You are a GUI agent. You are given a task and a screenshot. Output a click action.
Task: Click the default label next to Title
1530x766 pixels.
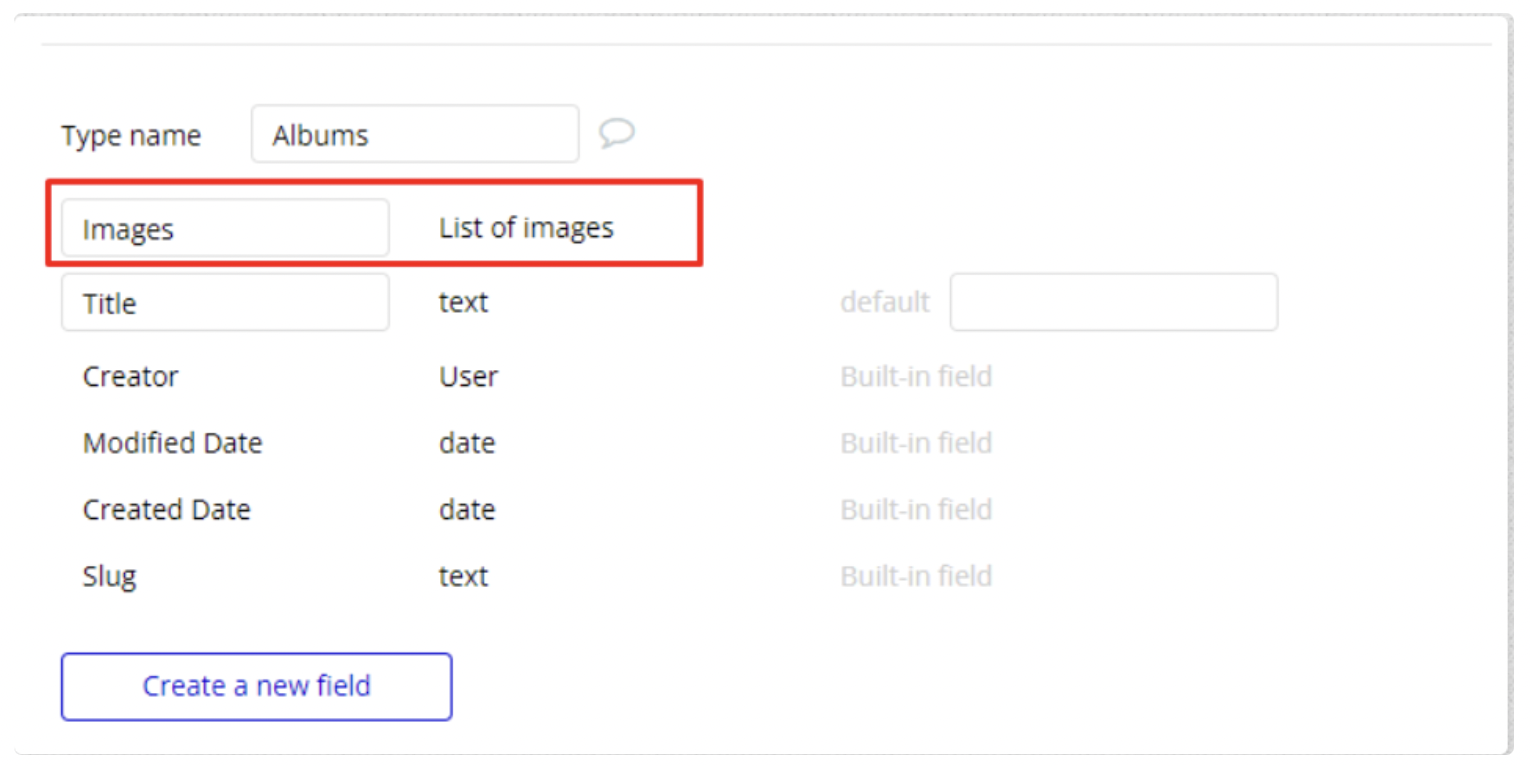(x=885, y=302)
